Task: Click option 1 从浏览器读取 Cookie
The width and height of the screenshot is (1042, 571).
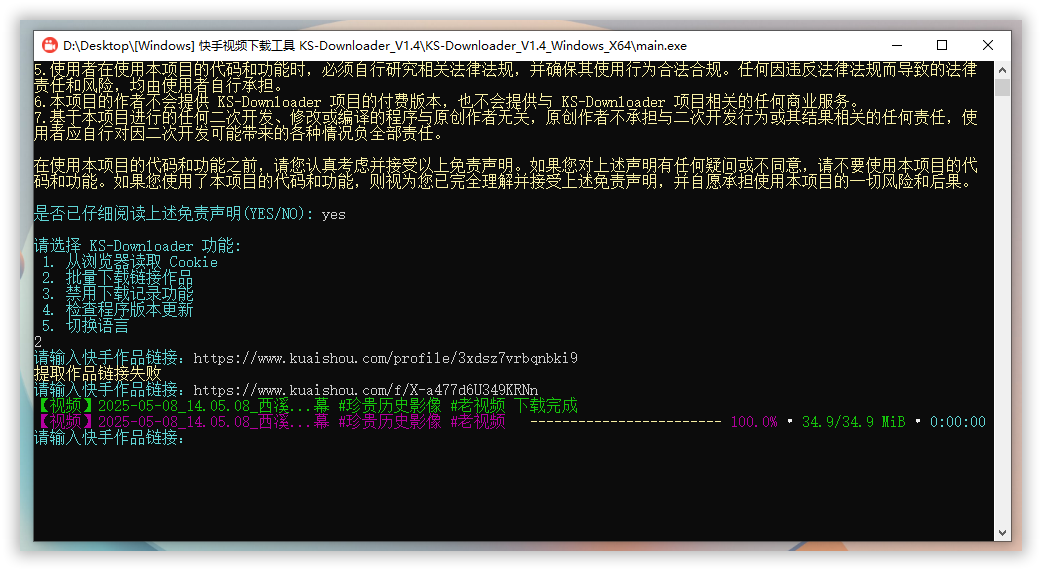Action: pos(130,262)
